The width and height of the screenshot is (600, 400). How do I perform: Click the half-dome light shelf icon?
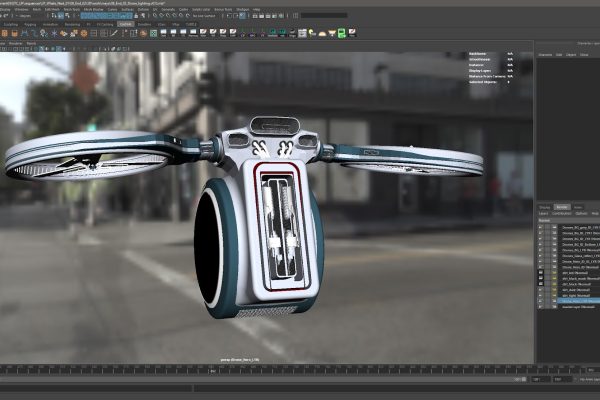[322, 34]
